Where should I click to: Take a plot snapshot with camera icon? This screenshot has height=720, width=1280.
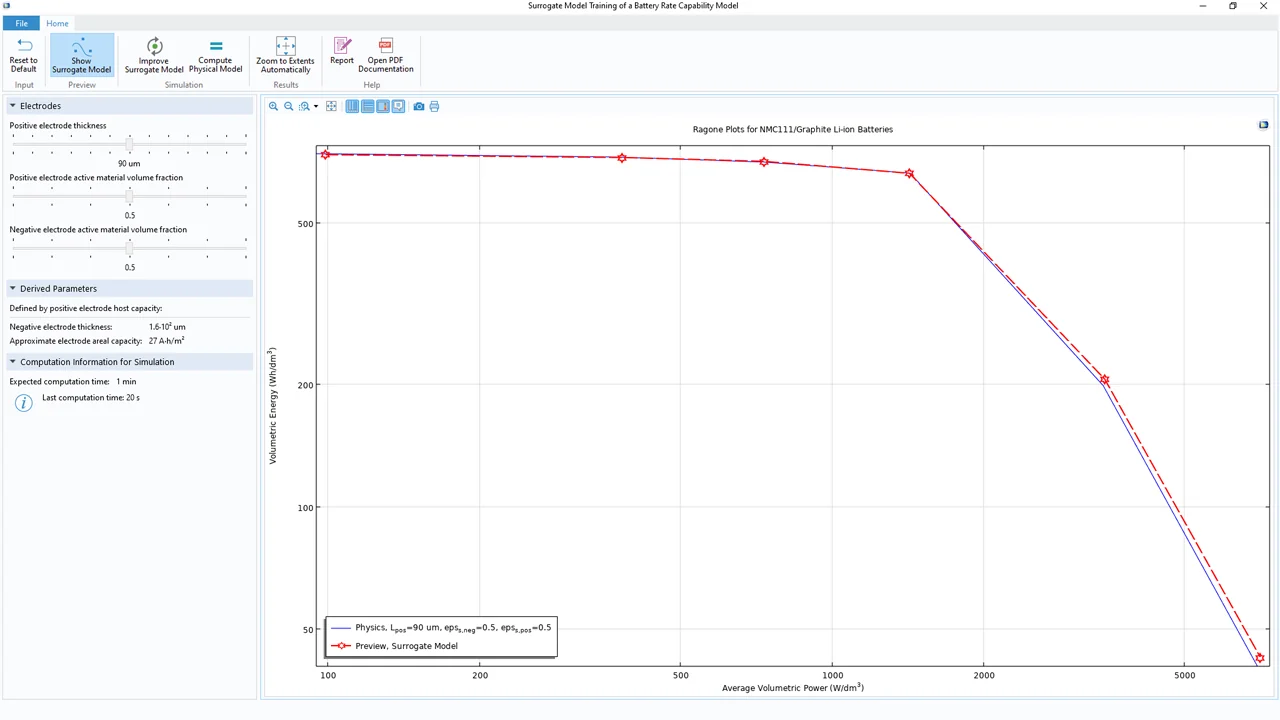(x=419, y=106)
